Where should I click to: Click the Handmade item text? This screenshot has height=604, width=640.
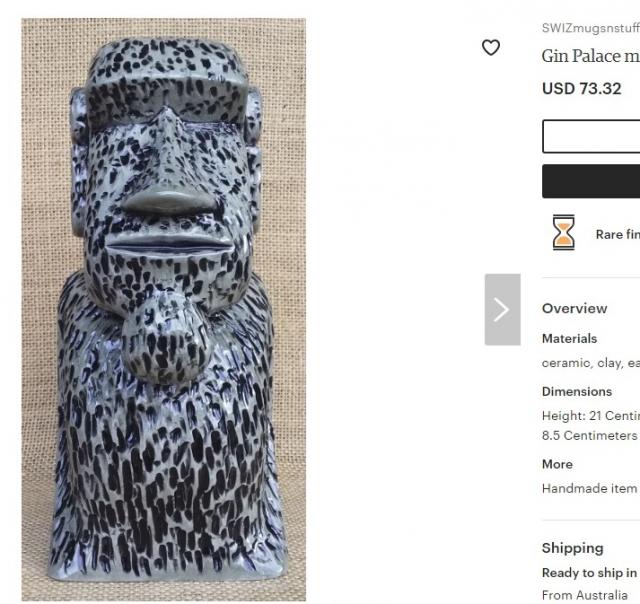(589, 488)
